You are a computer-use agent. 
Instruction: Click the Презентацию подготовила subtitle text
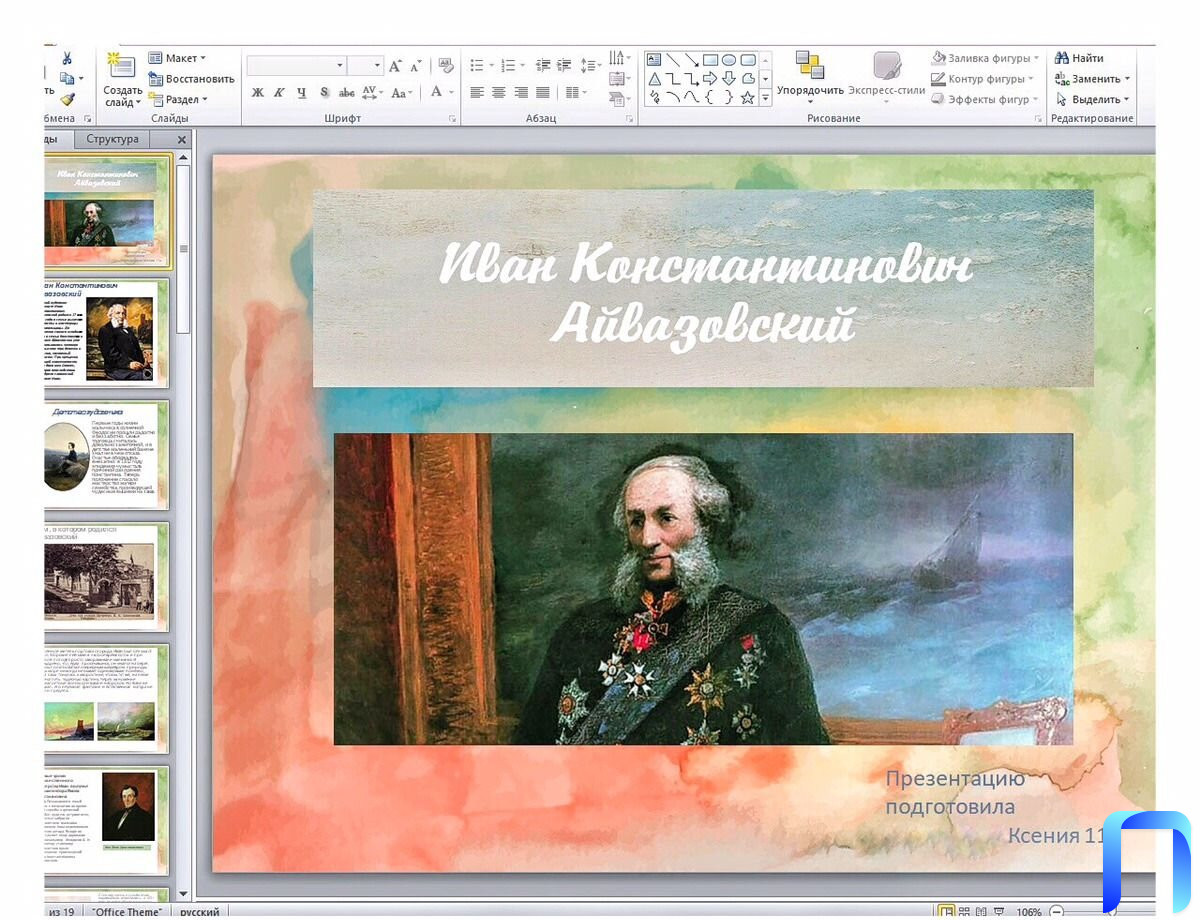tap(955, 793)
